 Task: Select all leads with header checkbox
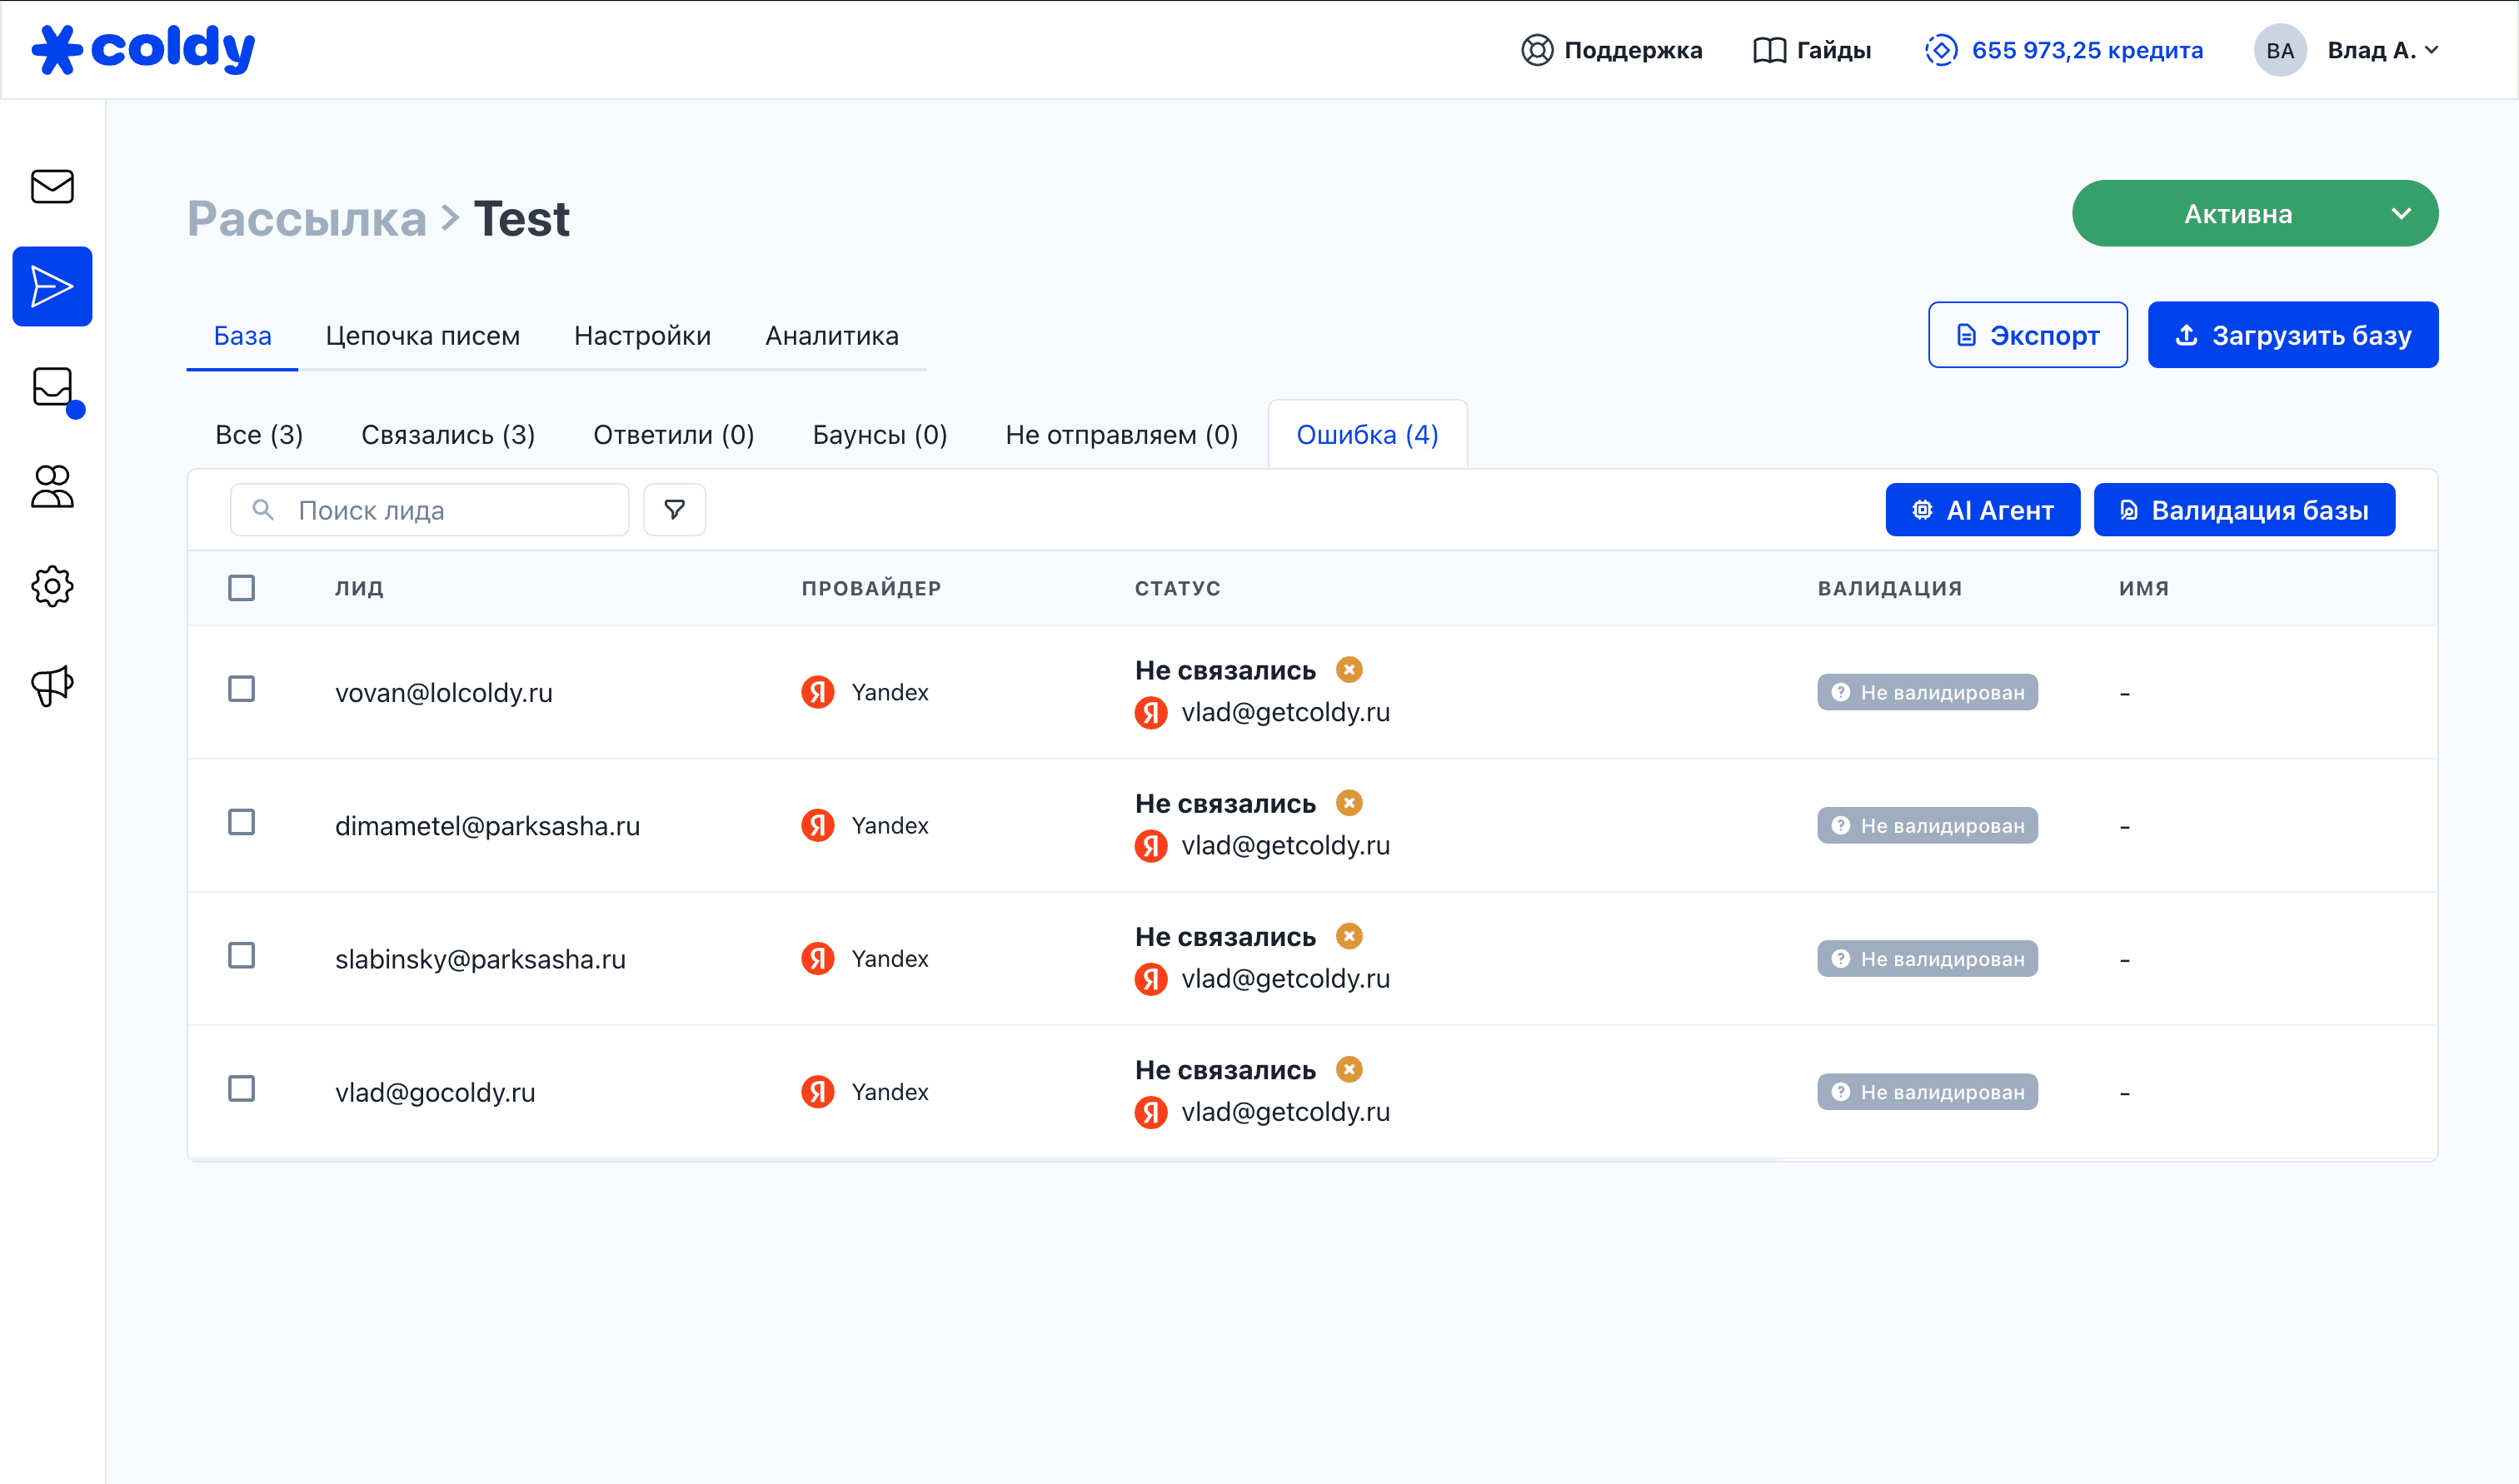coord(241,588)
